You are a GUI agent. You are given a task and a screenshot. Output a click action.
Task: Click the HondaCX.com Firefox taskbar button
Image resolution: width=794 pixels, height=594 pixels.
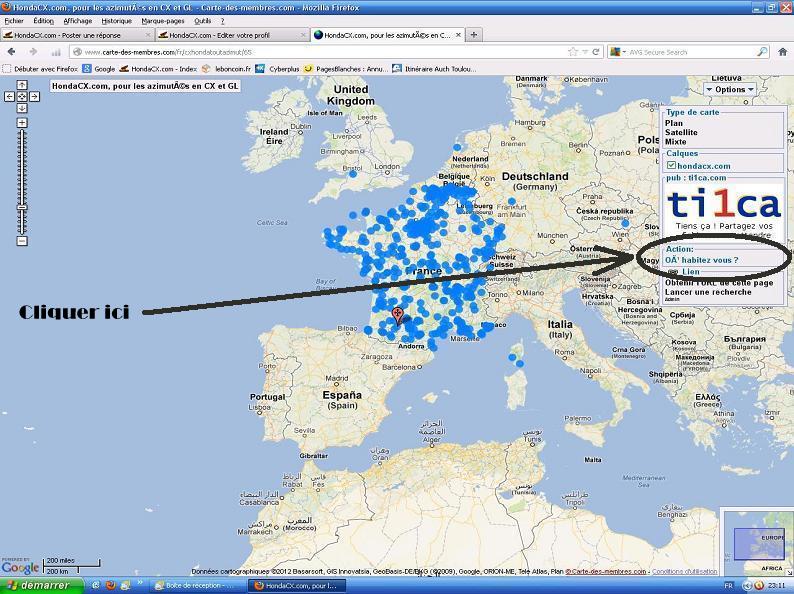click(x=299, y=585)
